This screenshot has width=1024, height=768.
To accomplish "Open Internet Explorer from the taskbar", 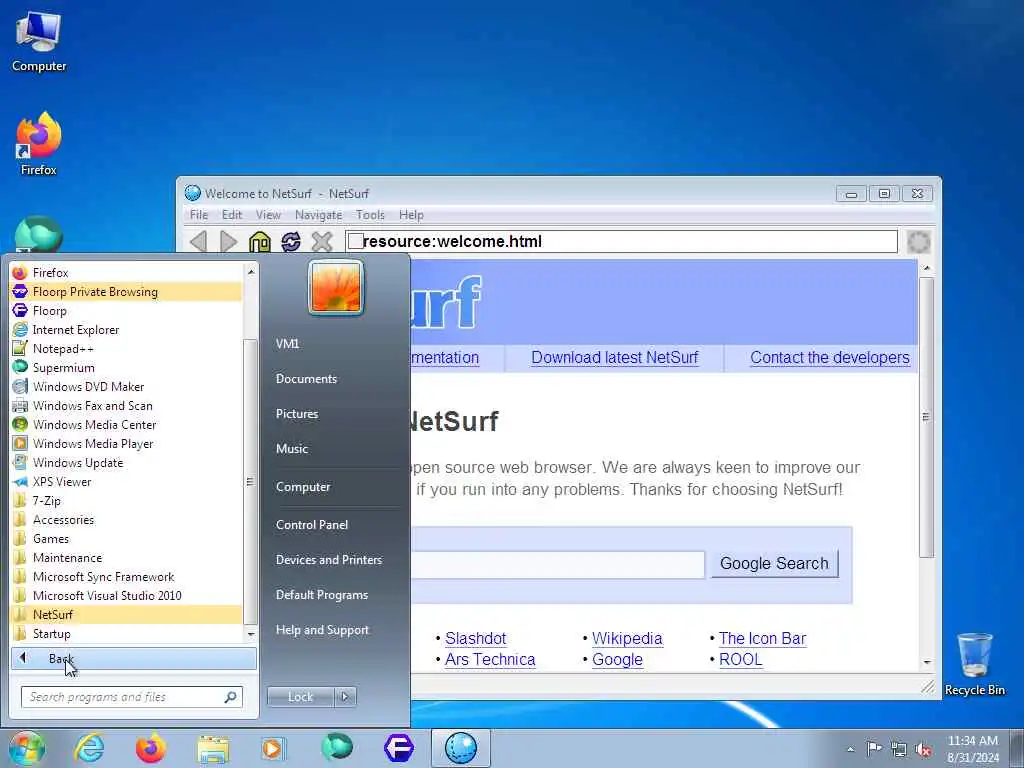I will [x=89, y=748].
